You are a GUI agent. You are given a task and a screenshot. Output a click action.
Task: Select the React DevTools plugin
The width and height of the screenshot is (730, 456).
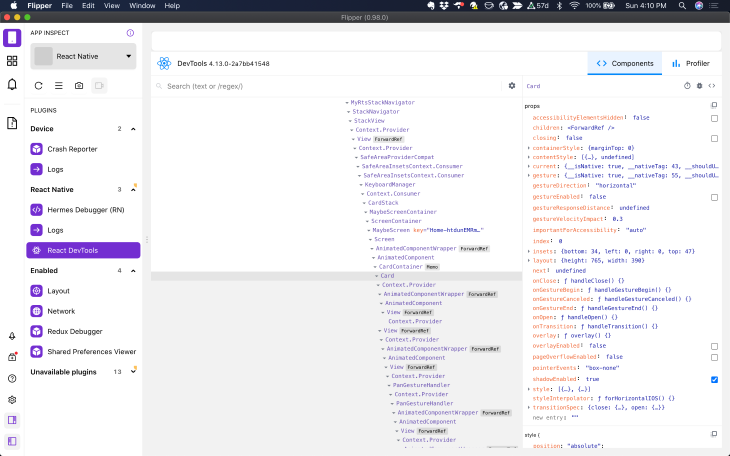(x=83, y=250)
